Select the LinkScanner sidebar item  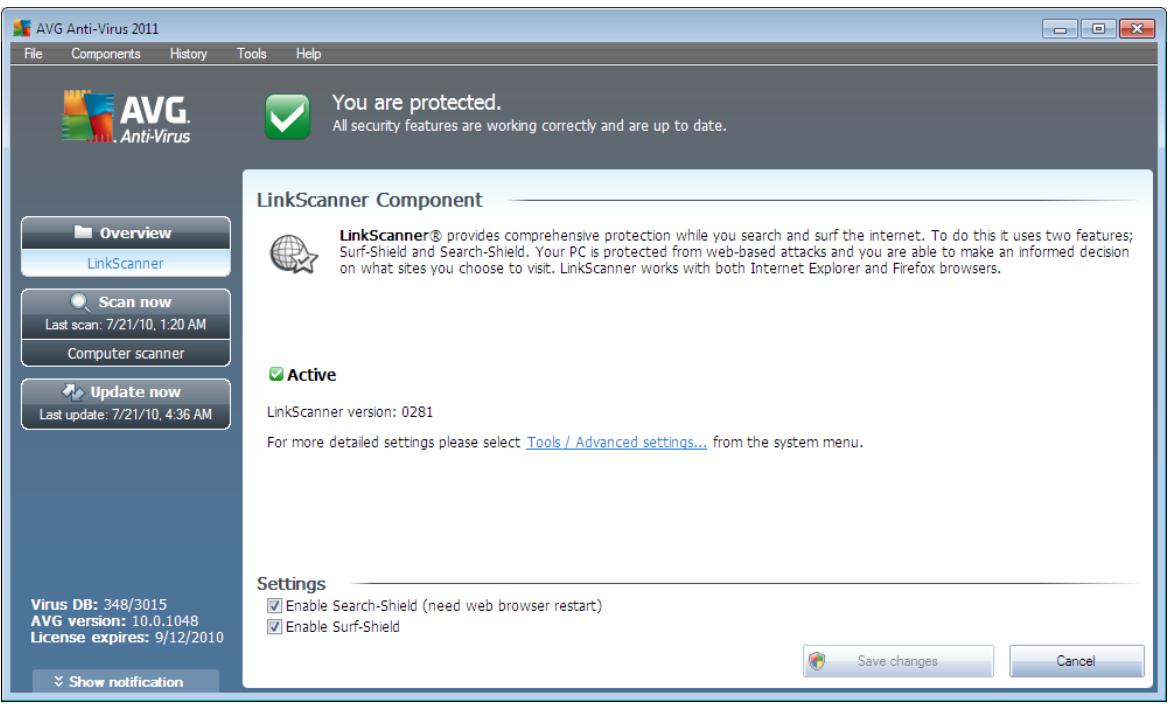pyautogui.click(x=125, y=263)
